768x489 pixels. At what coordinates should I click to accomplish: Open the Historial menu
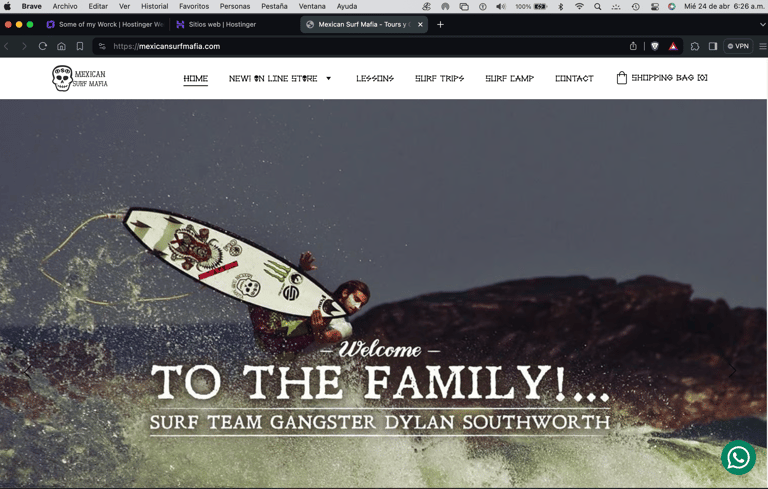[154, 6]
